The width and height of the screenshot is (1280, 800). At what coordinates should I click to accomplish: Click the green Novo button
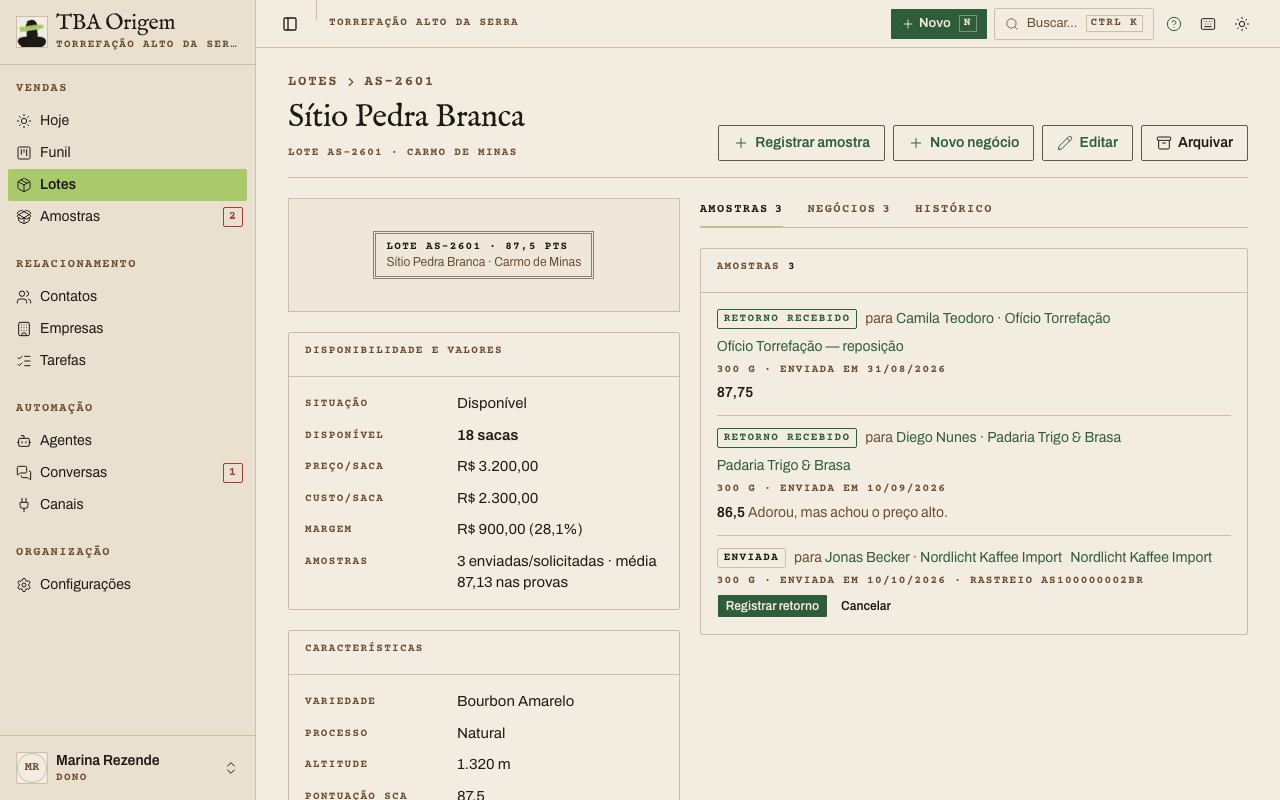pyautogui.click(x=938, y=24)
